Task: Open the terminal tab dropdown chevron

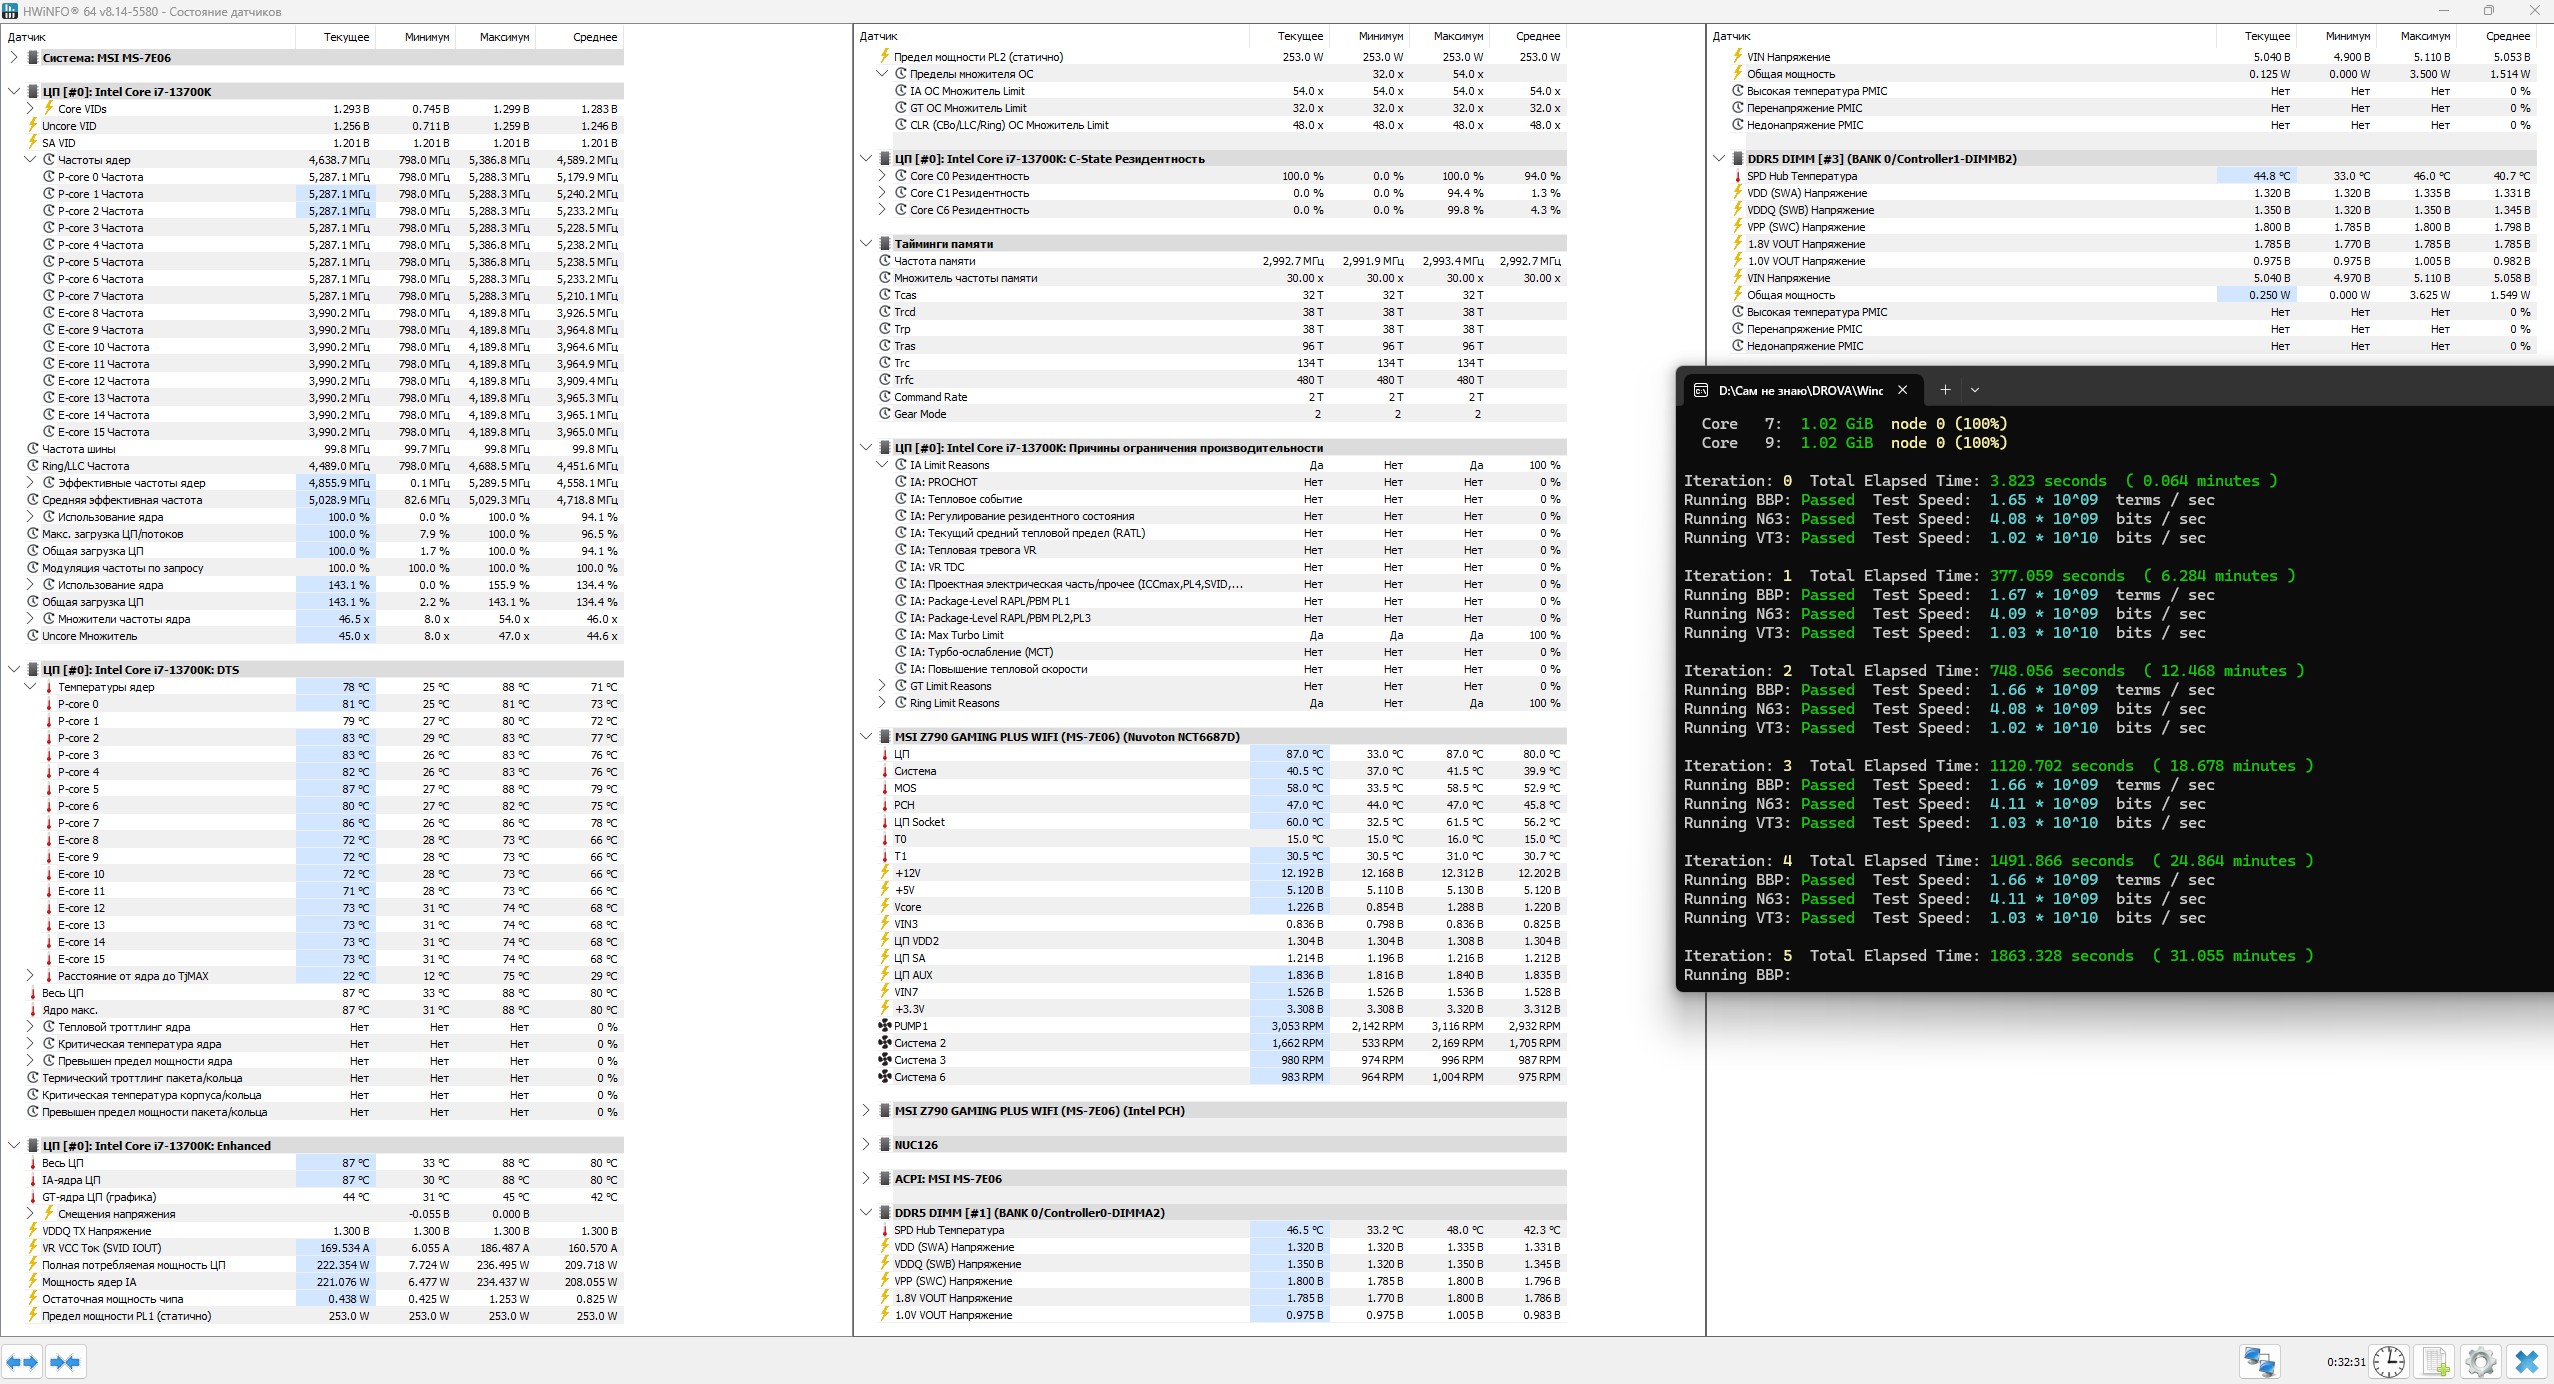Action: [x=1975, y=390]
